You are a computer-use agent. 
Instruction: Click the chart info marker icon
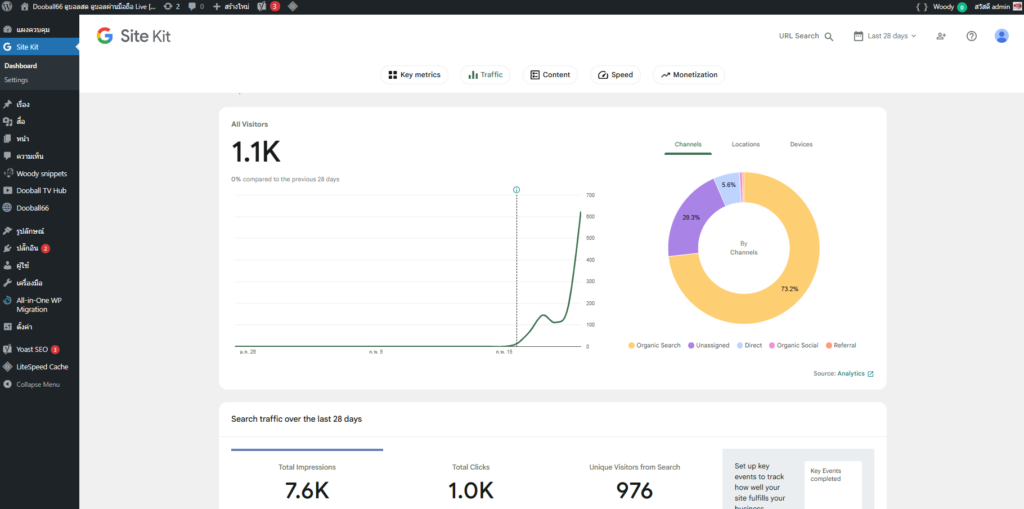click(516, 189)
